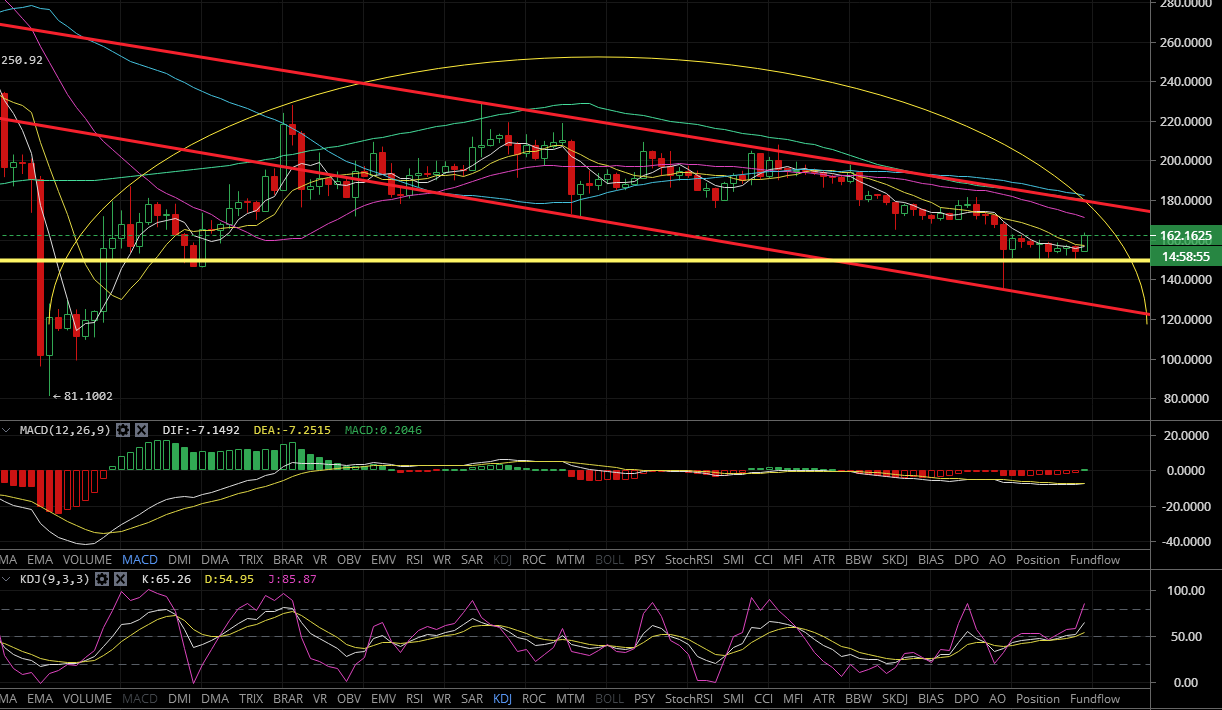Select DMI in the KDJ panel's indicator row

click(x=180, y=698)
